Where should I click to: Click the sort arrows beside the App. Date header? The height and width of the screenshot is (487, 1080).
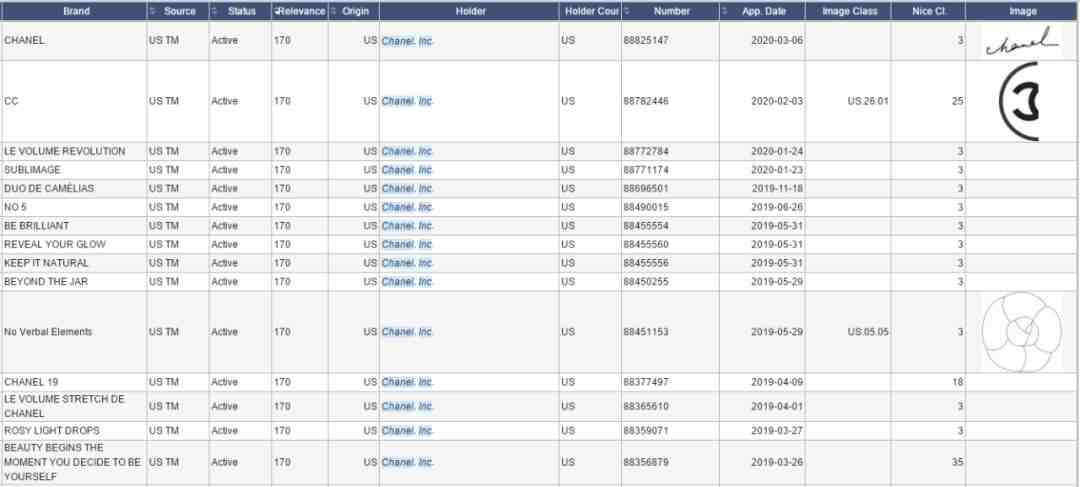[725, 12]
